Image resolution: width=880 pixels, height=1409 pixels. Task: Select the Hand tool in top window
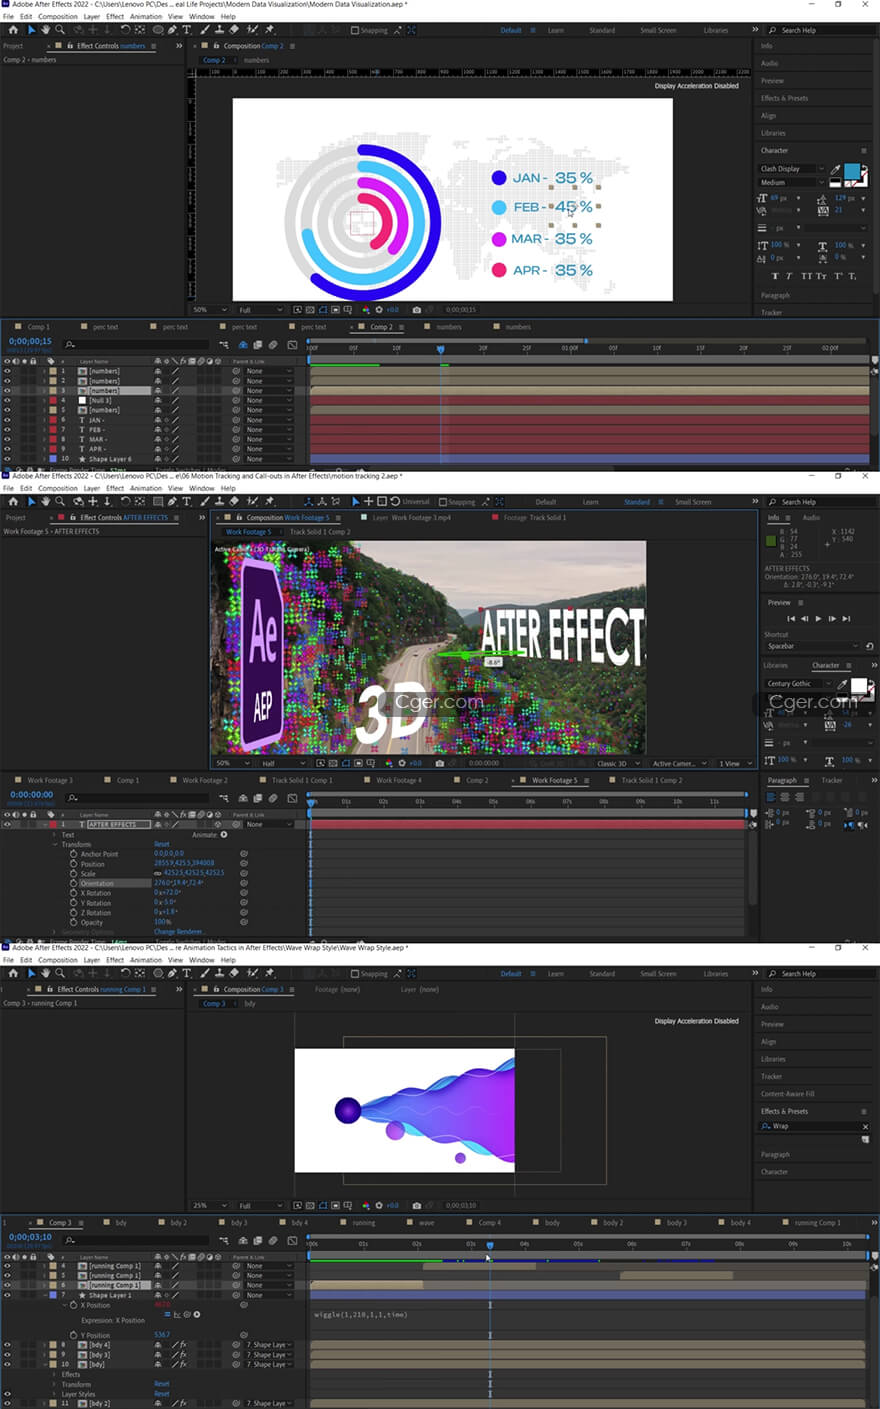pyautogui.click(x=46, y=30)
